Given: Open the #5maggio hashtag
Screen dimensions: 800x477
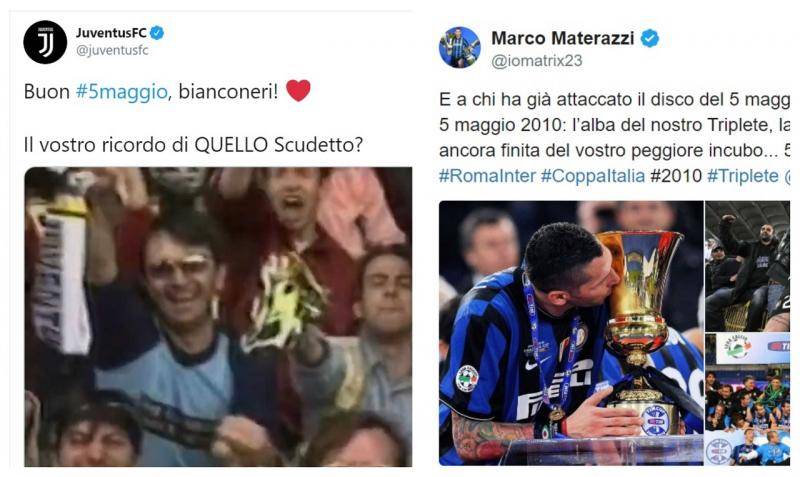Looking at the screenshot, I should (121, 92).
